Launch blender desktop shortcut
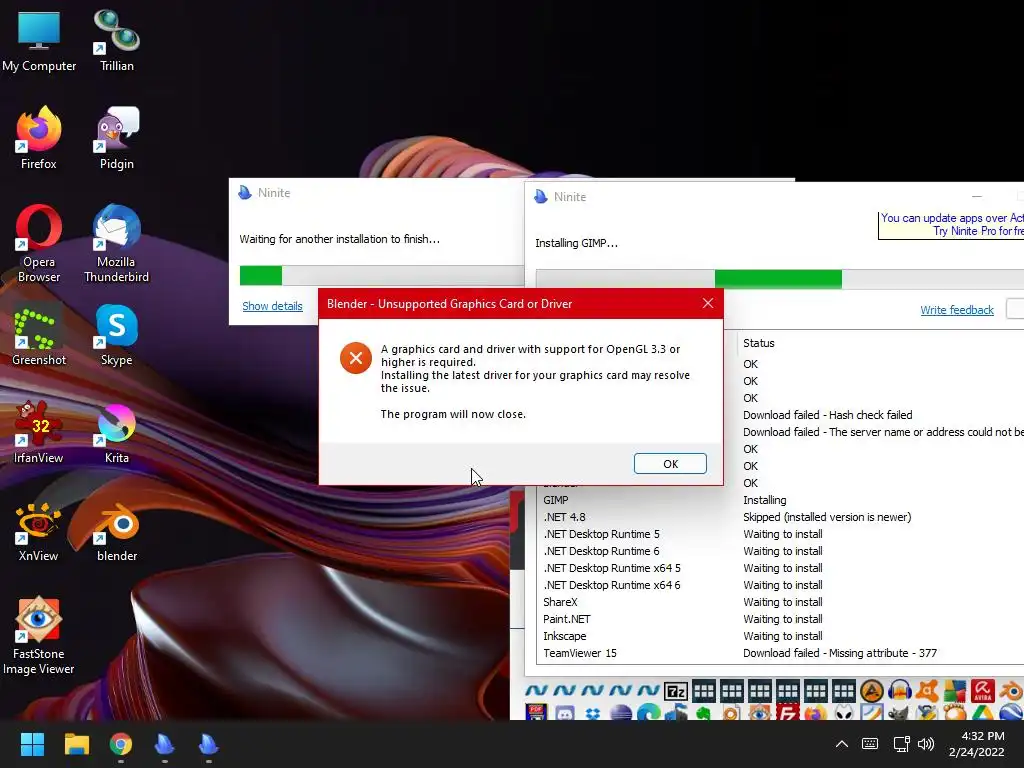Viewport: 1024px width, 768px height. (x=117, y=532)
